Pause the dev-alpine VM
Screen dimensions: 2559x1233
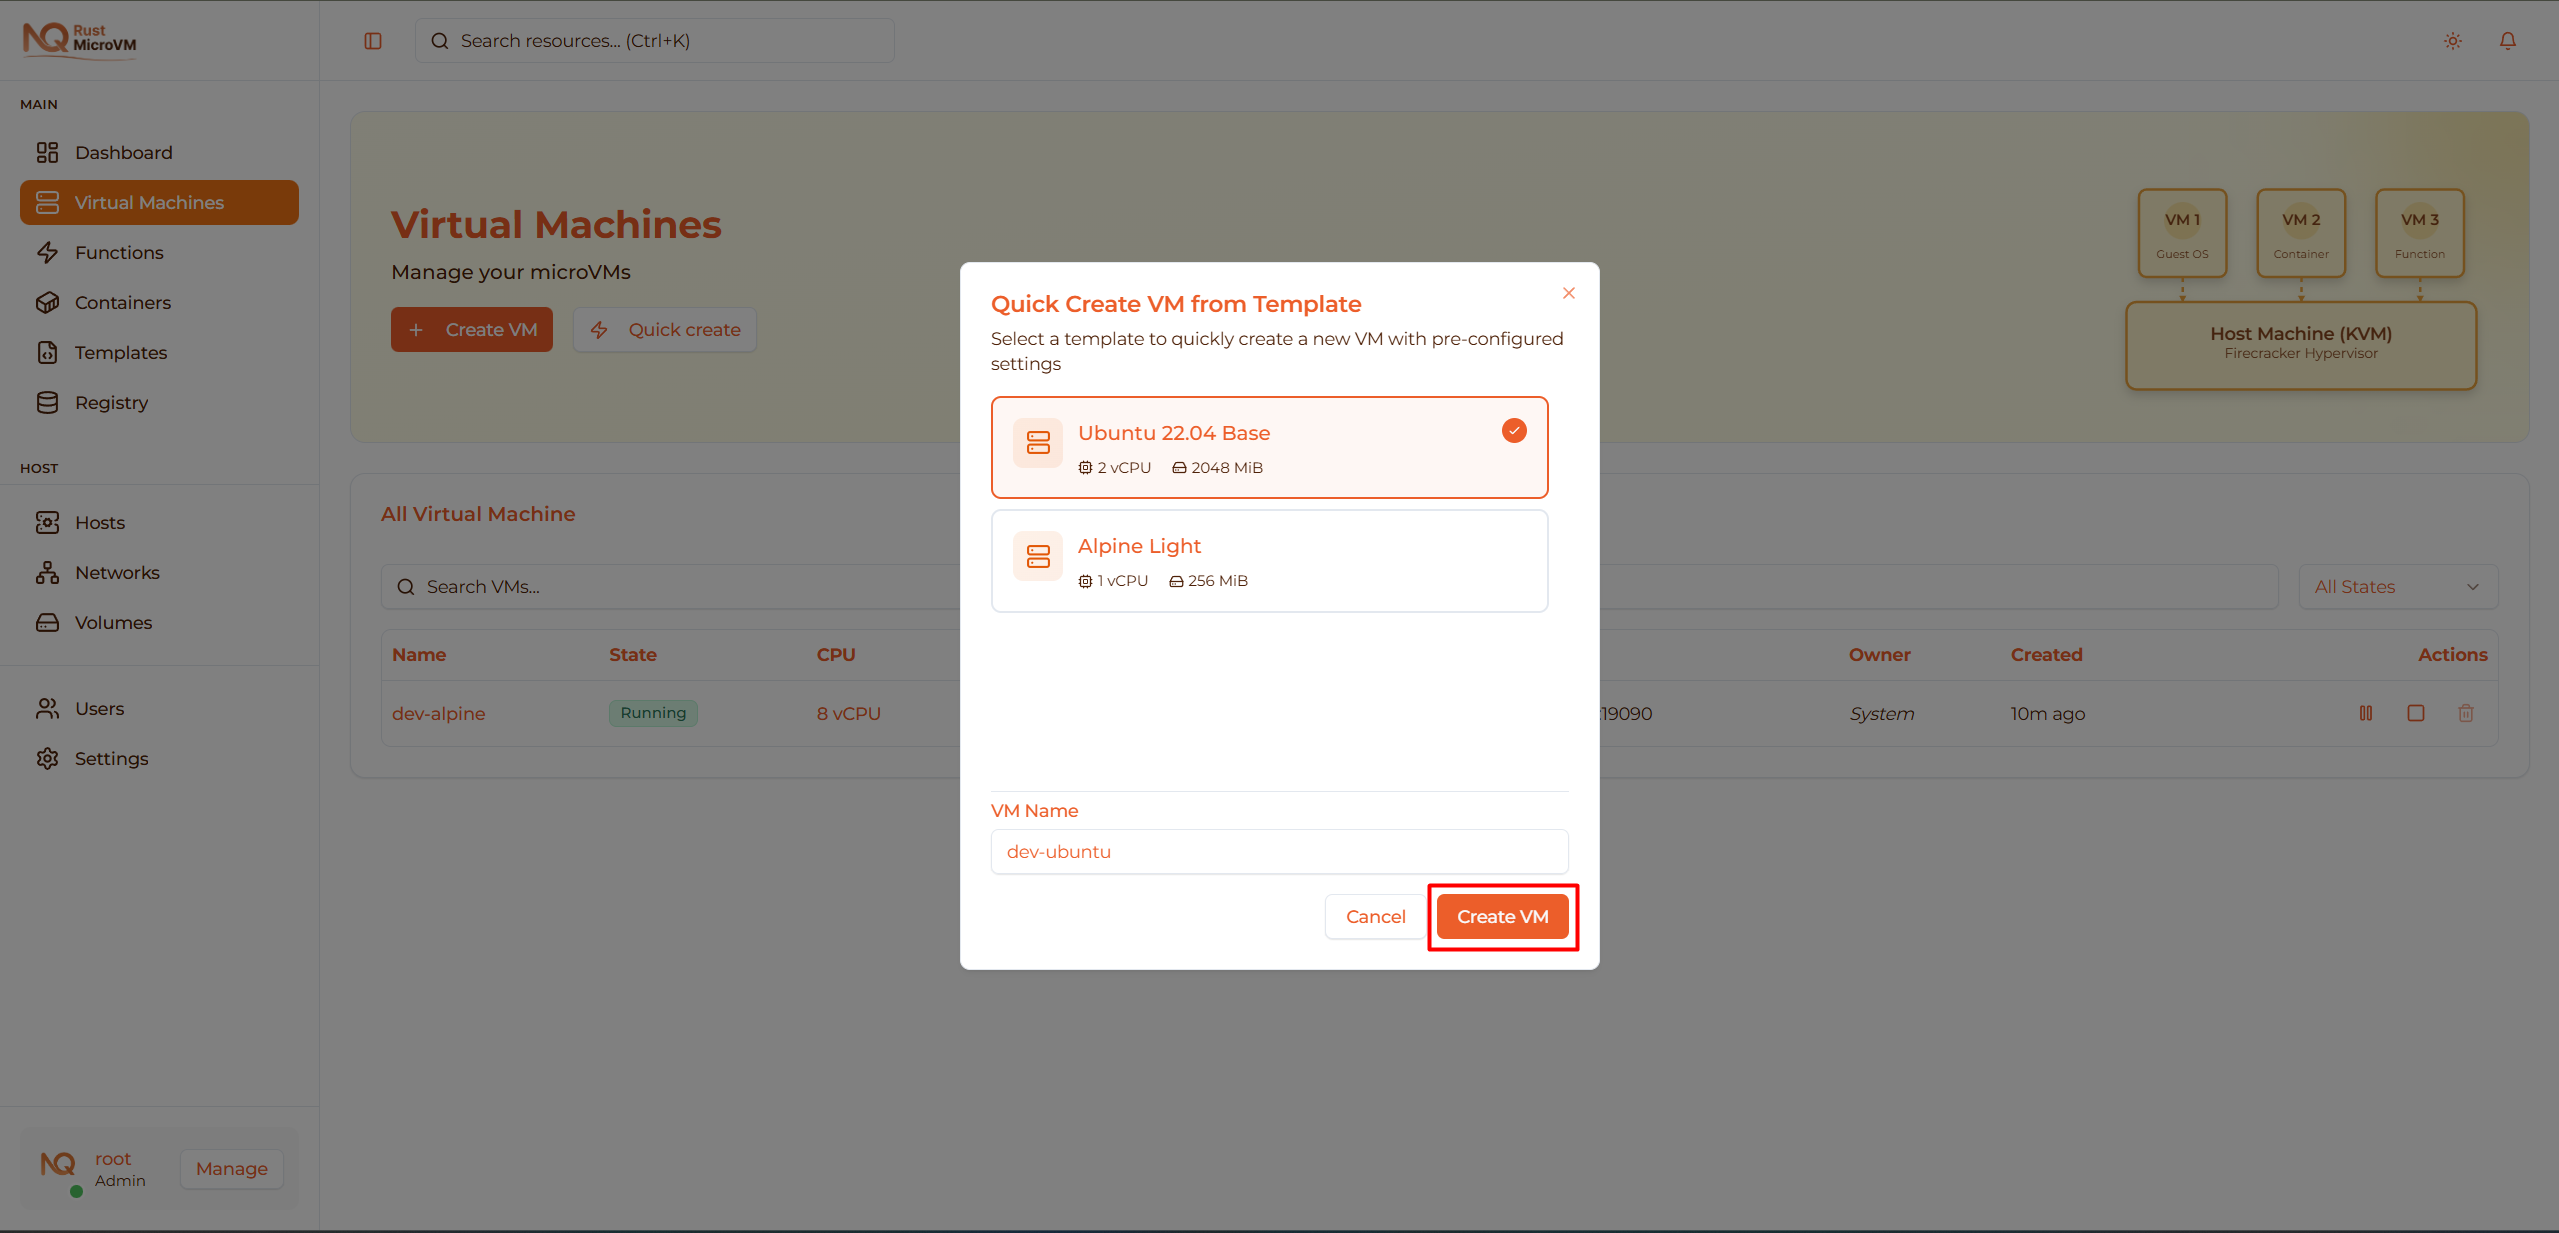tap(2366, 713)
